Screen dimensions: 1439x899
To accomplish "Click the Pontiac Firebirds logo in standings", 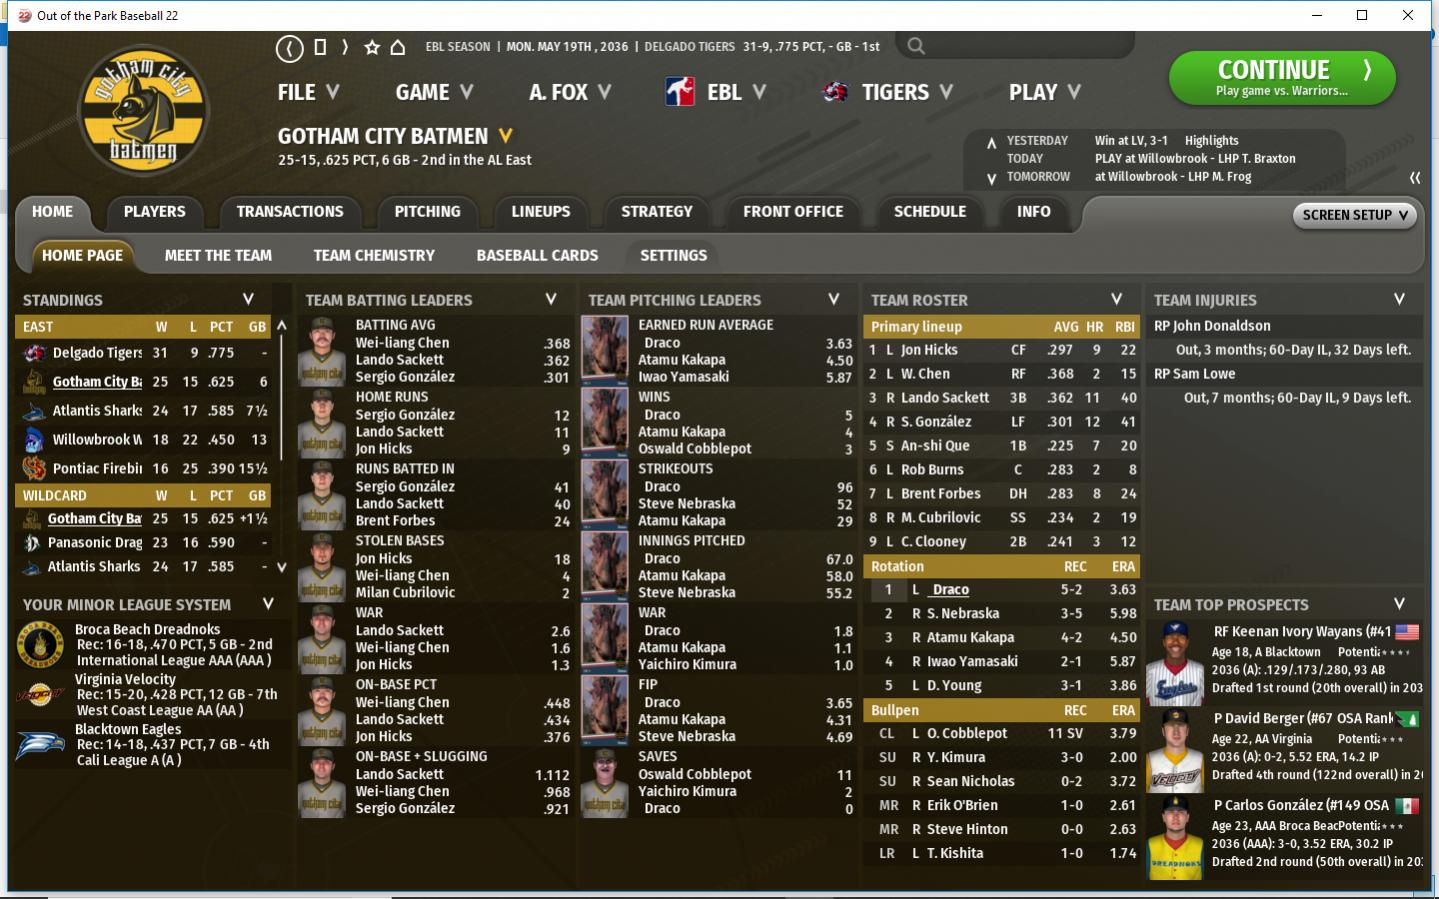I will 34,468.
